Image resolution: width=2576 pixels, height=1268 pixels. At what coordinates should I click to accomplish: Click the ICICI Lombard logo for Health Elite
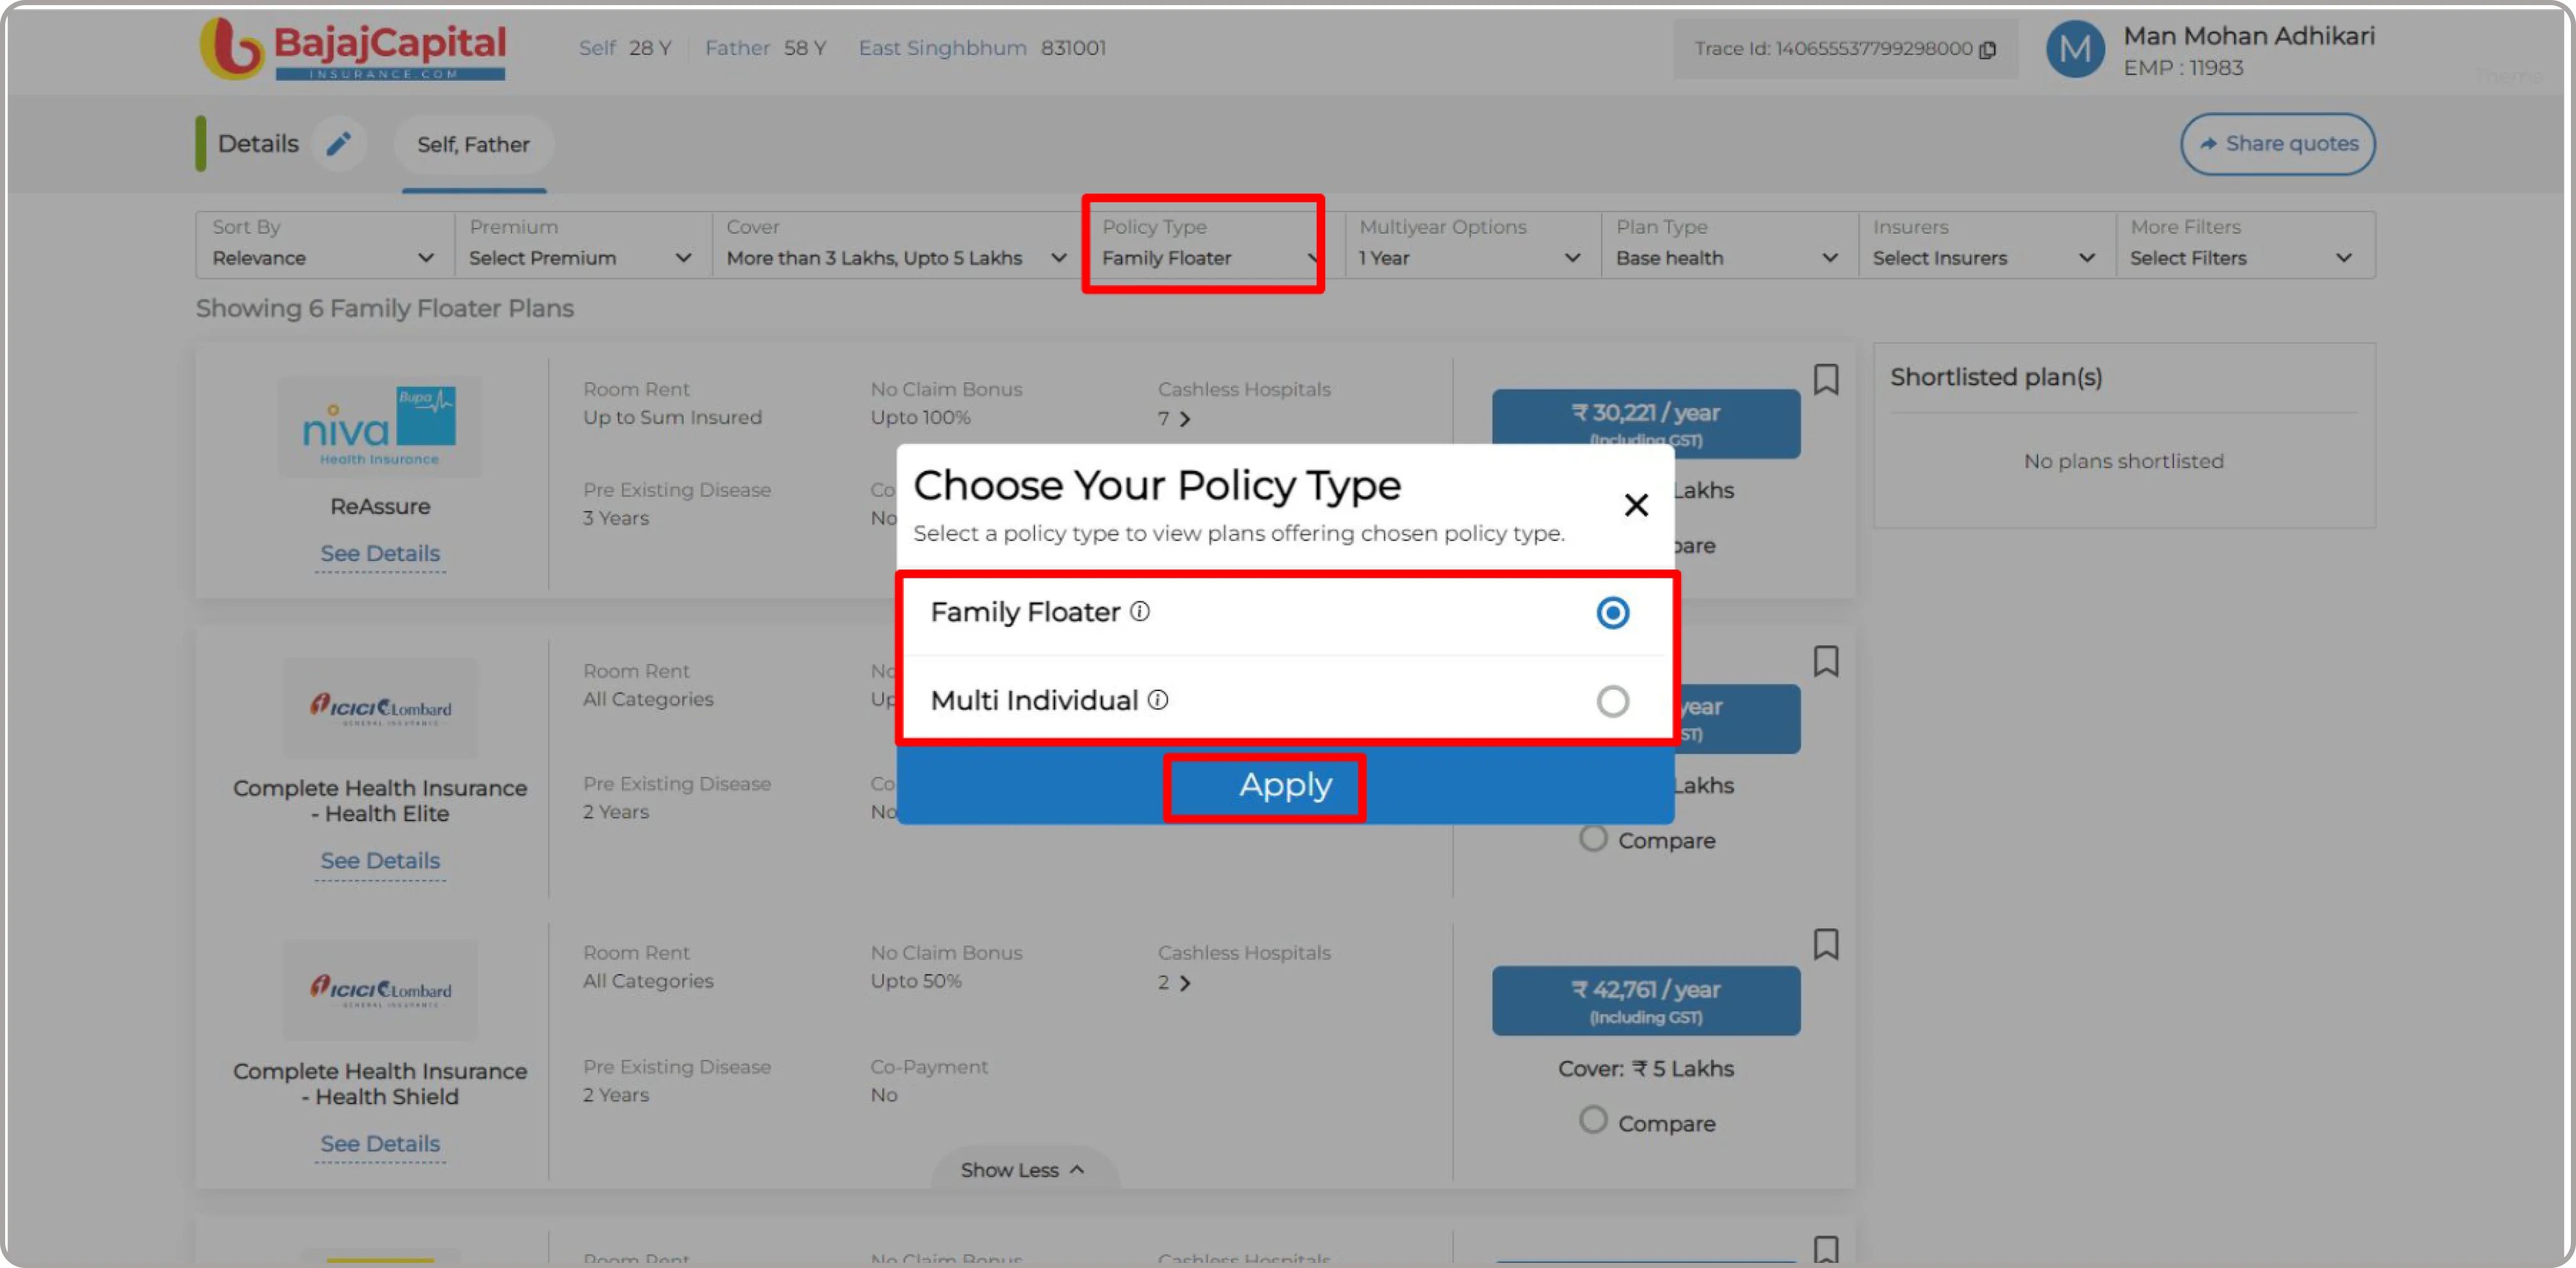(x=380, y=708)
